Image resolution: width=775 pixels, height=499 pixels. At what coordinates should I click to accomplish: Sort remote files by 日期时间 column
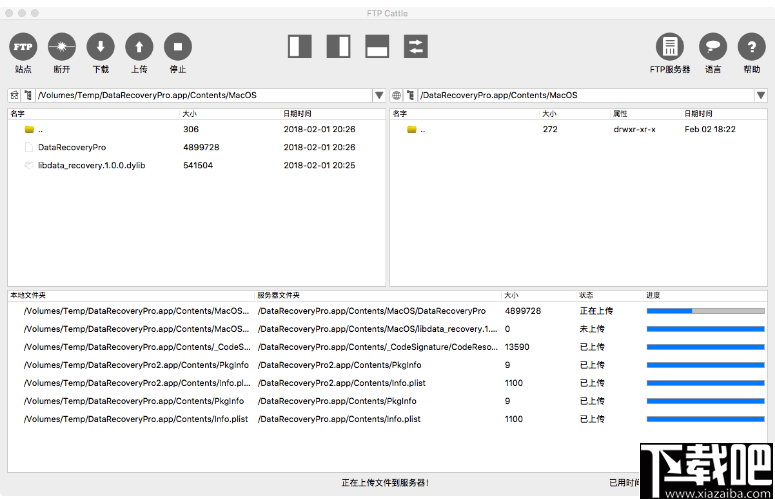click(698, 114)
